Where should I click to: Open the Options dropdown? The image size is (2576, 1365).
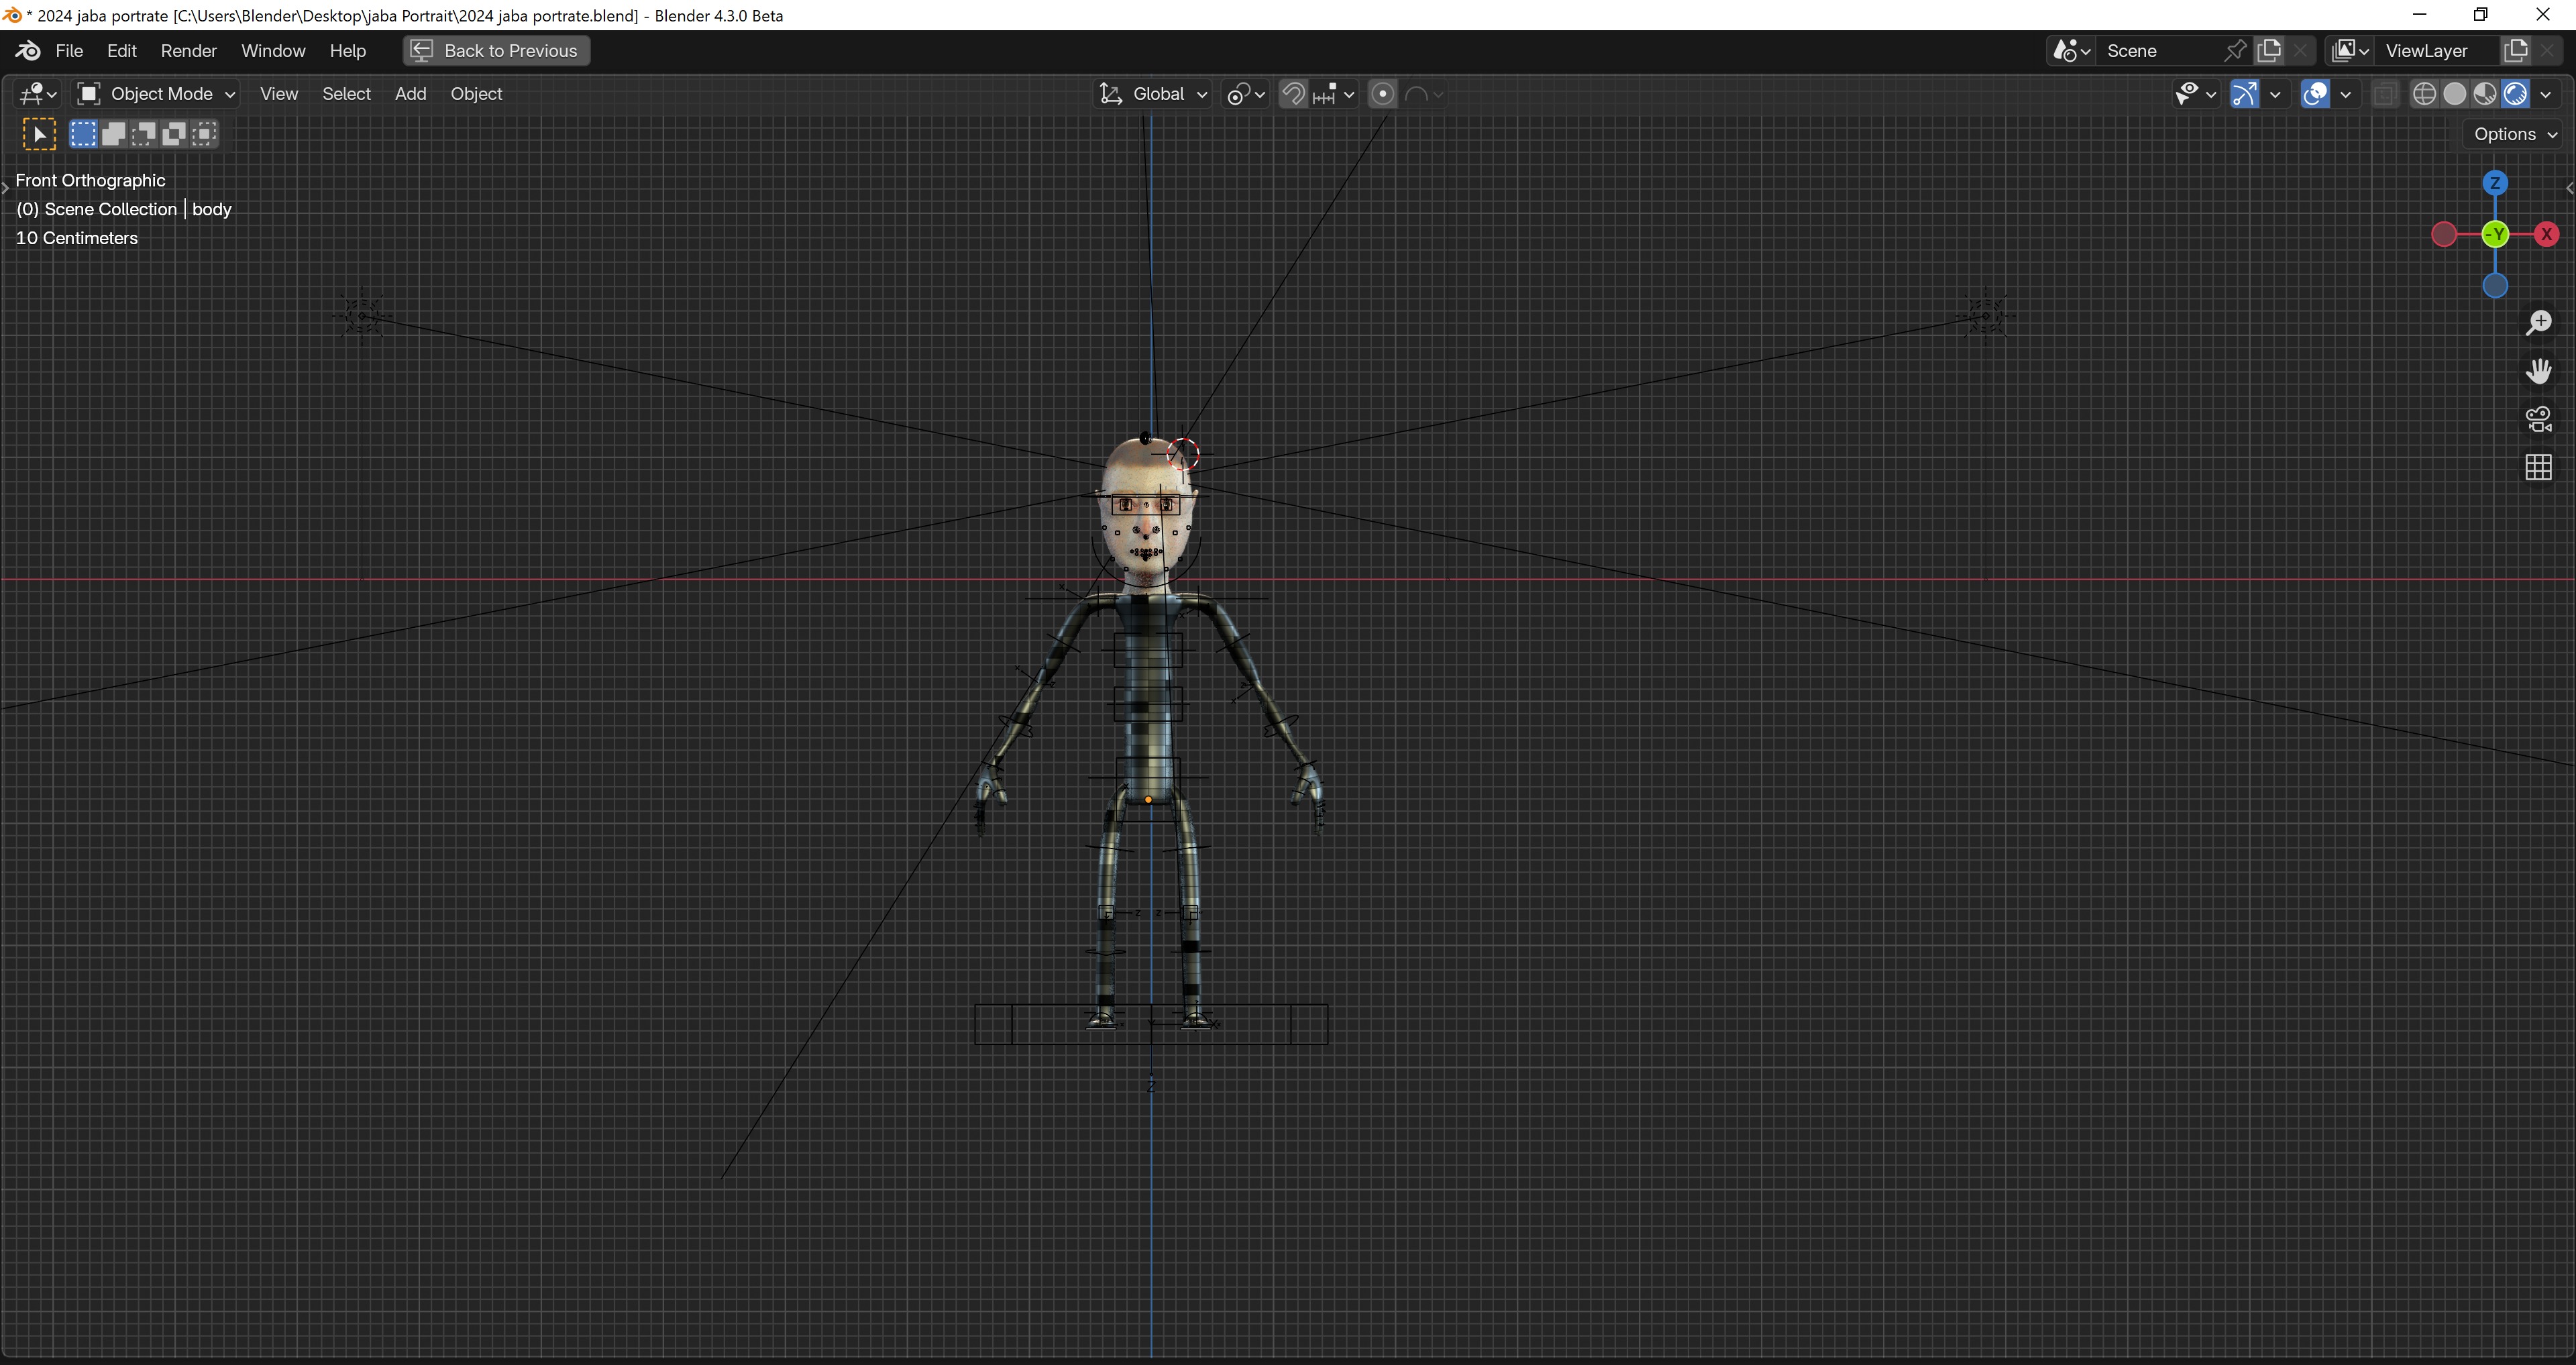[2515, 134]
